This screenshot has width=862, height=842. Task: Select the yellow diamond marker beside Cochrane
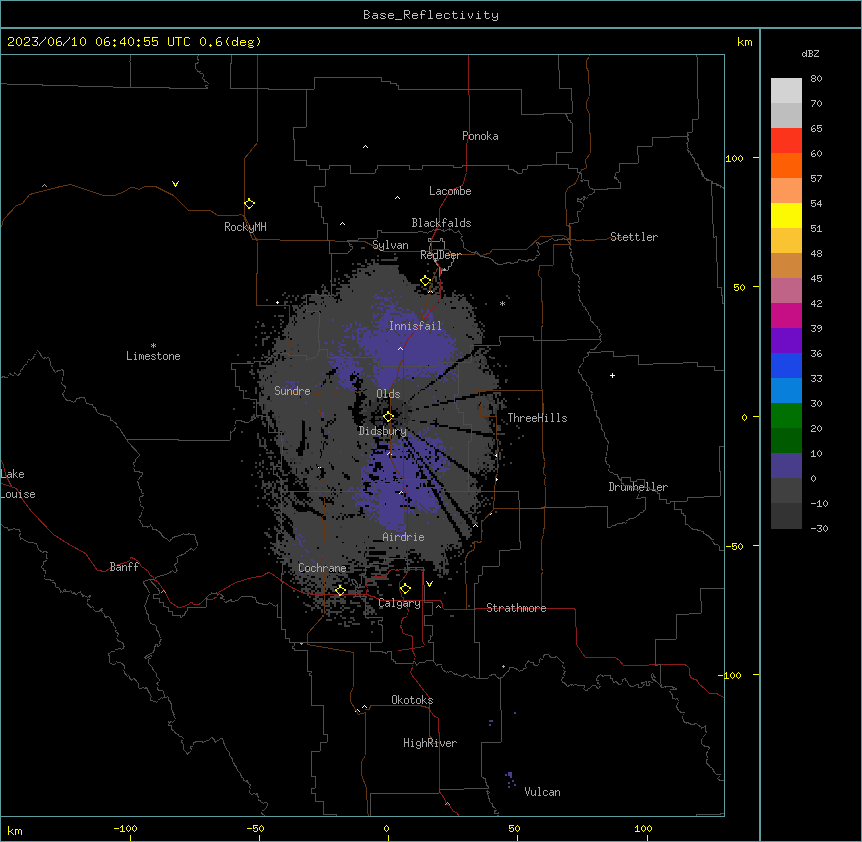(340, 590)
